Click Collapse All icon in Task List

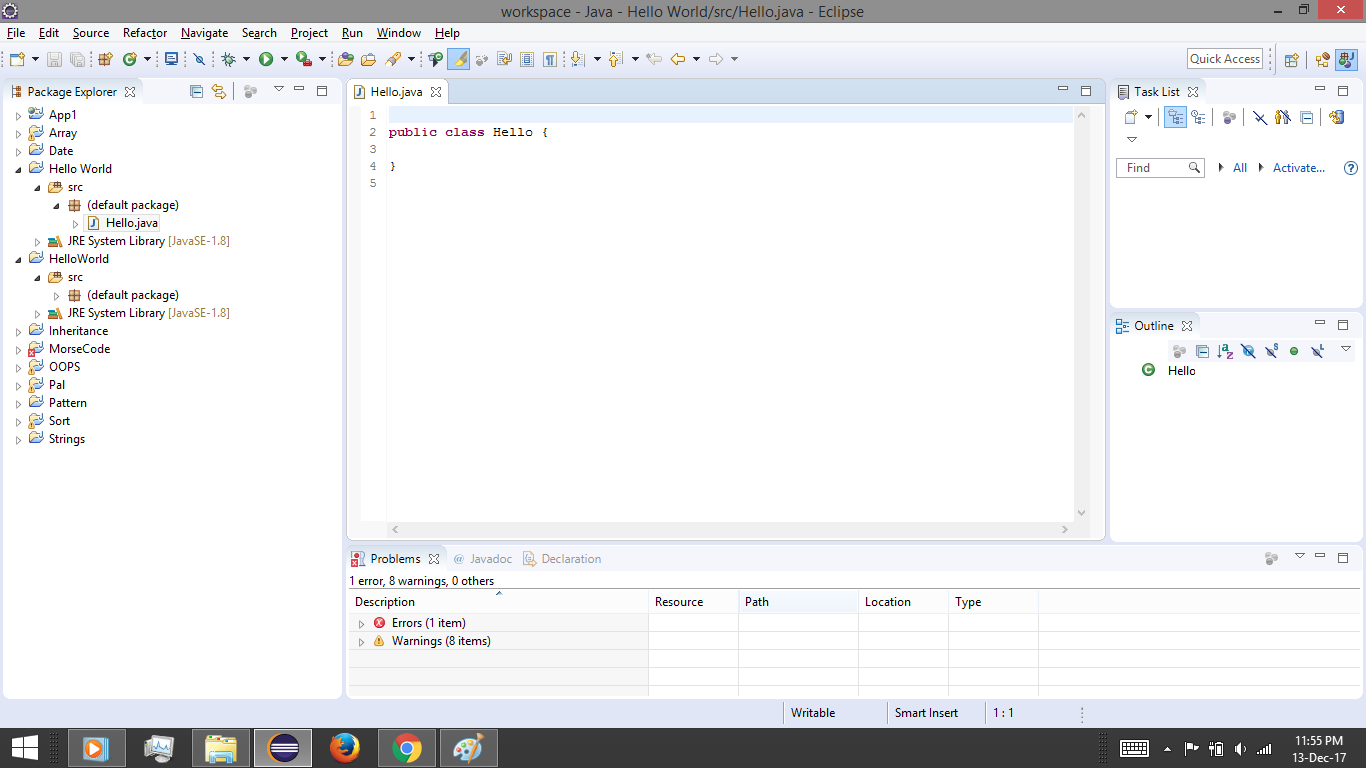[1306, 117]
